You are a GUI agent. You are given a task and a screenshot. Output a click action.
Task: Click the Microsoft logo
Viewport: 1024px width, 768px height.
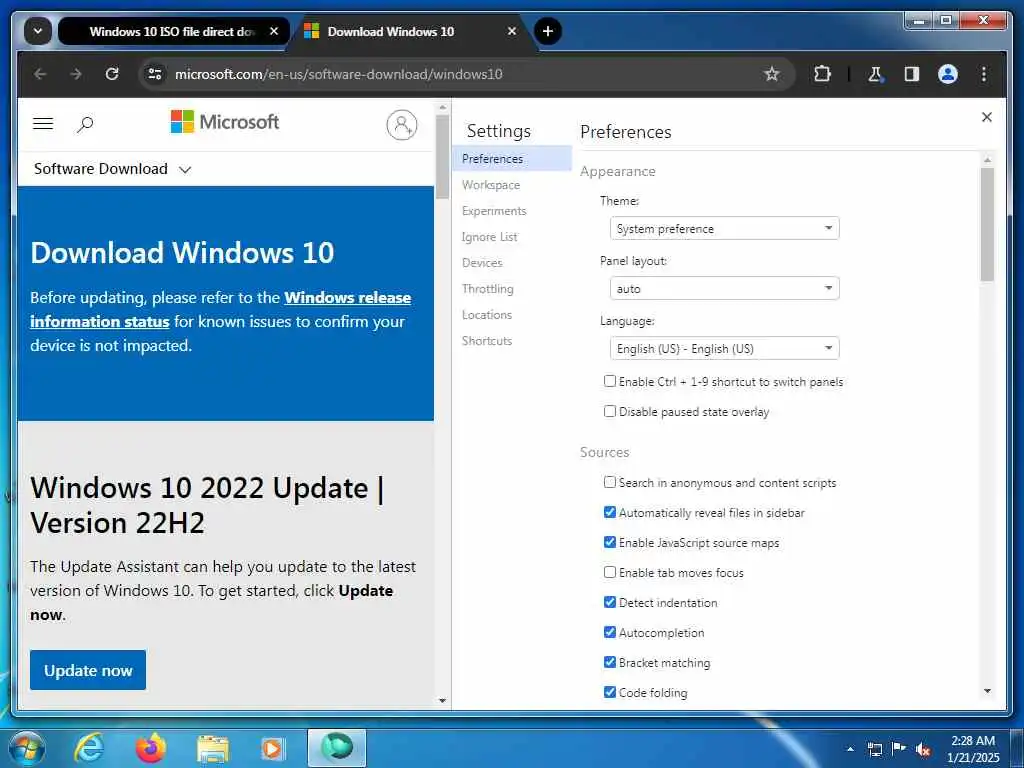[x=225, y=121]
